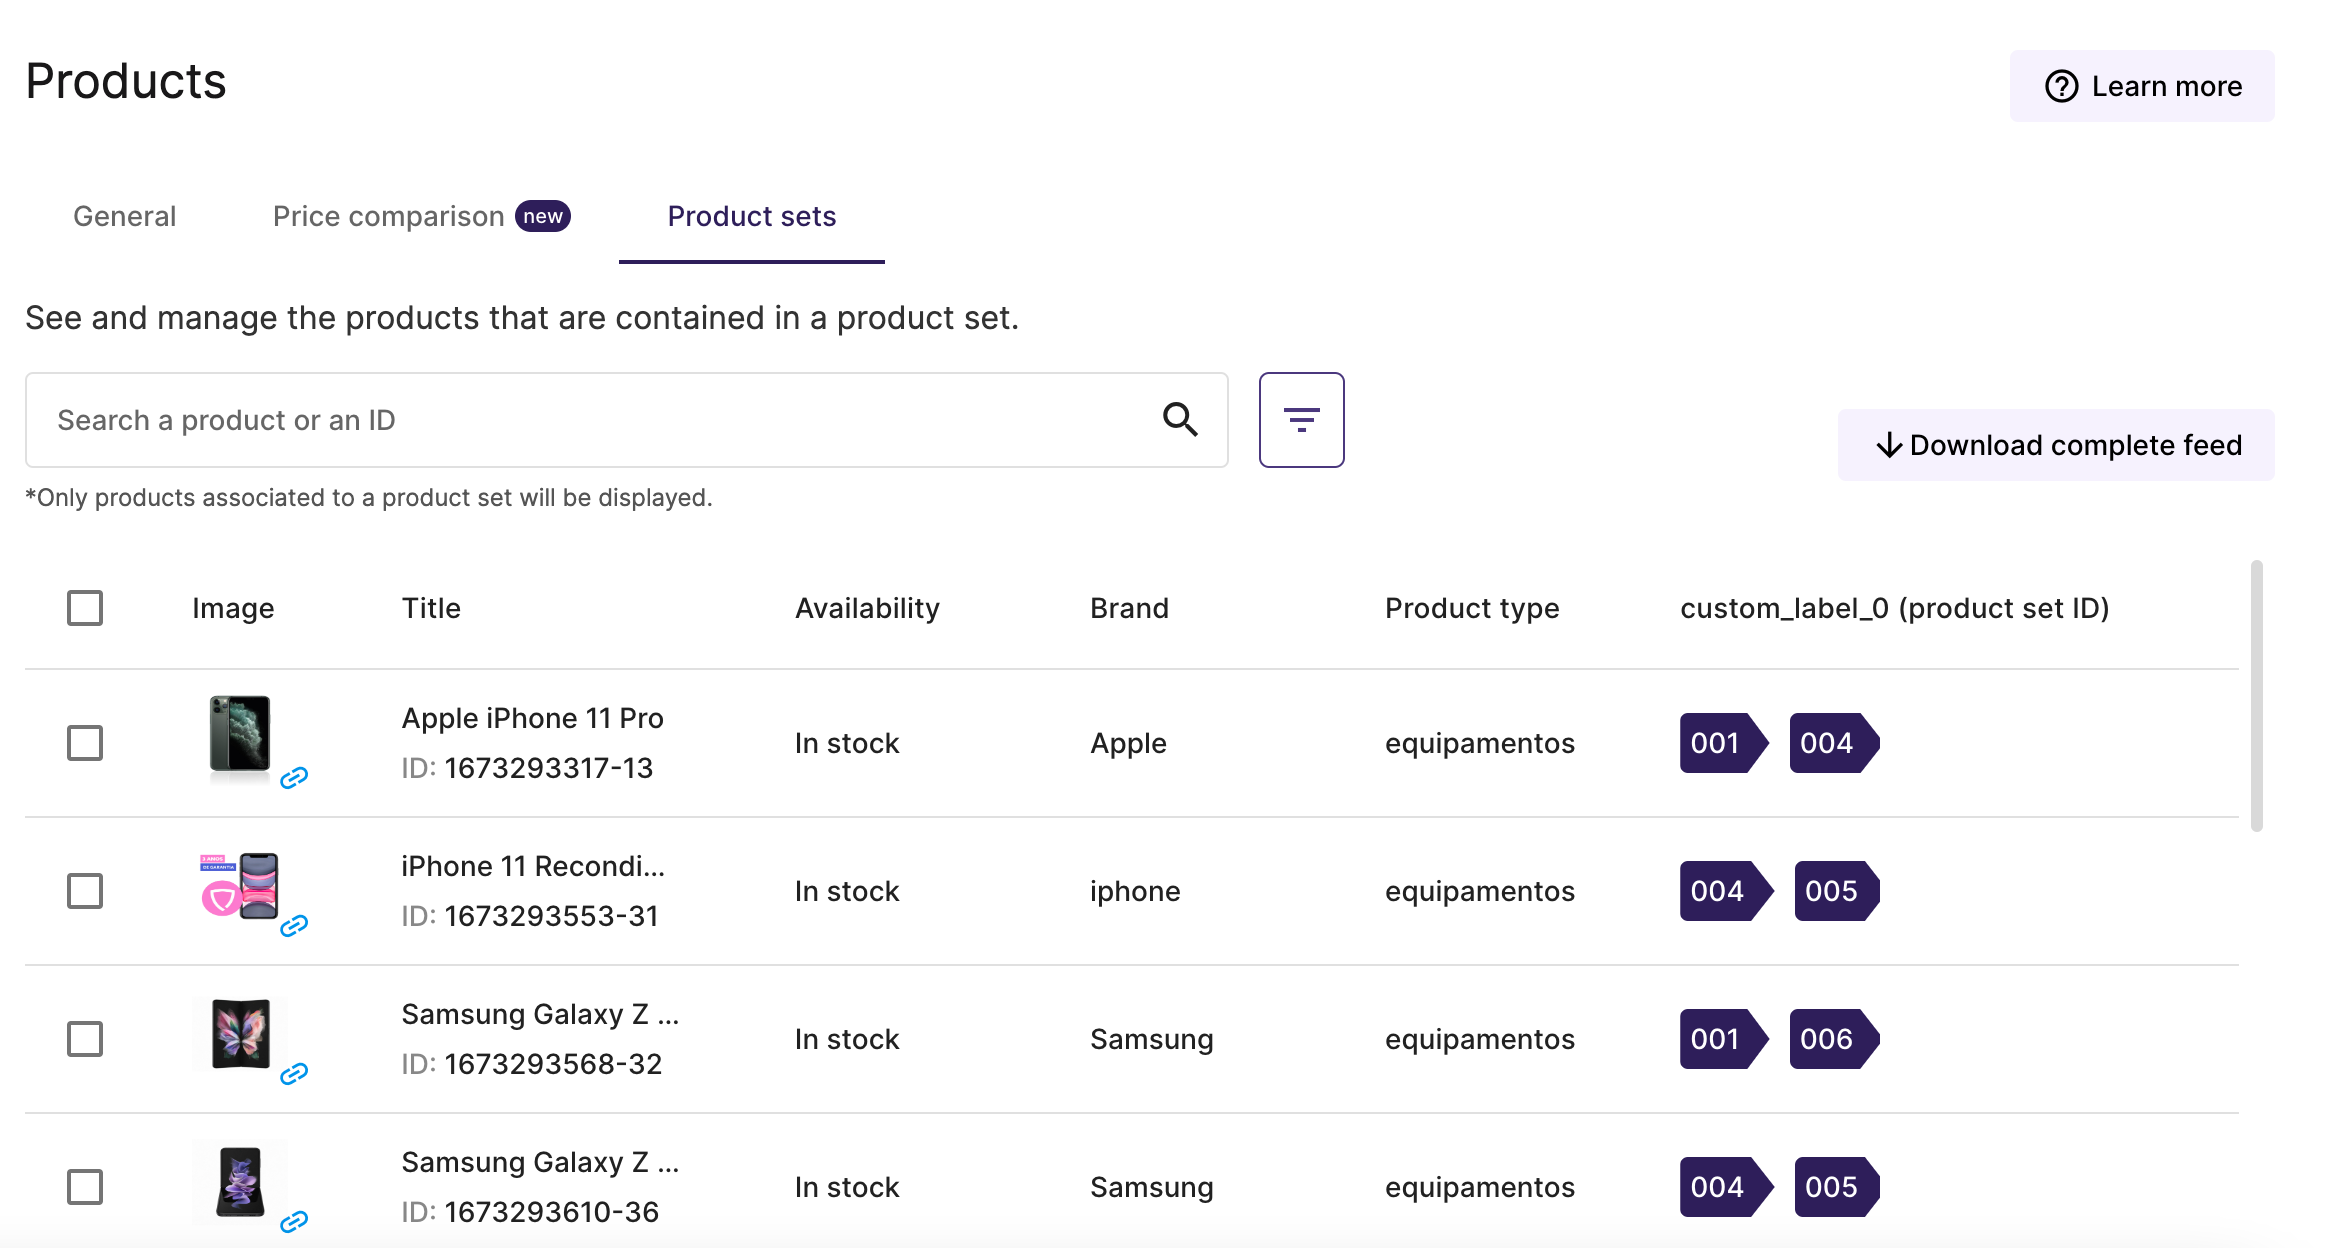Switch to the General tab
This screenshot has width=2336, height=1248.
(x=125, y=216)
